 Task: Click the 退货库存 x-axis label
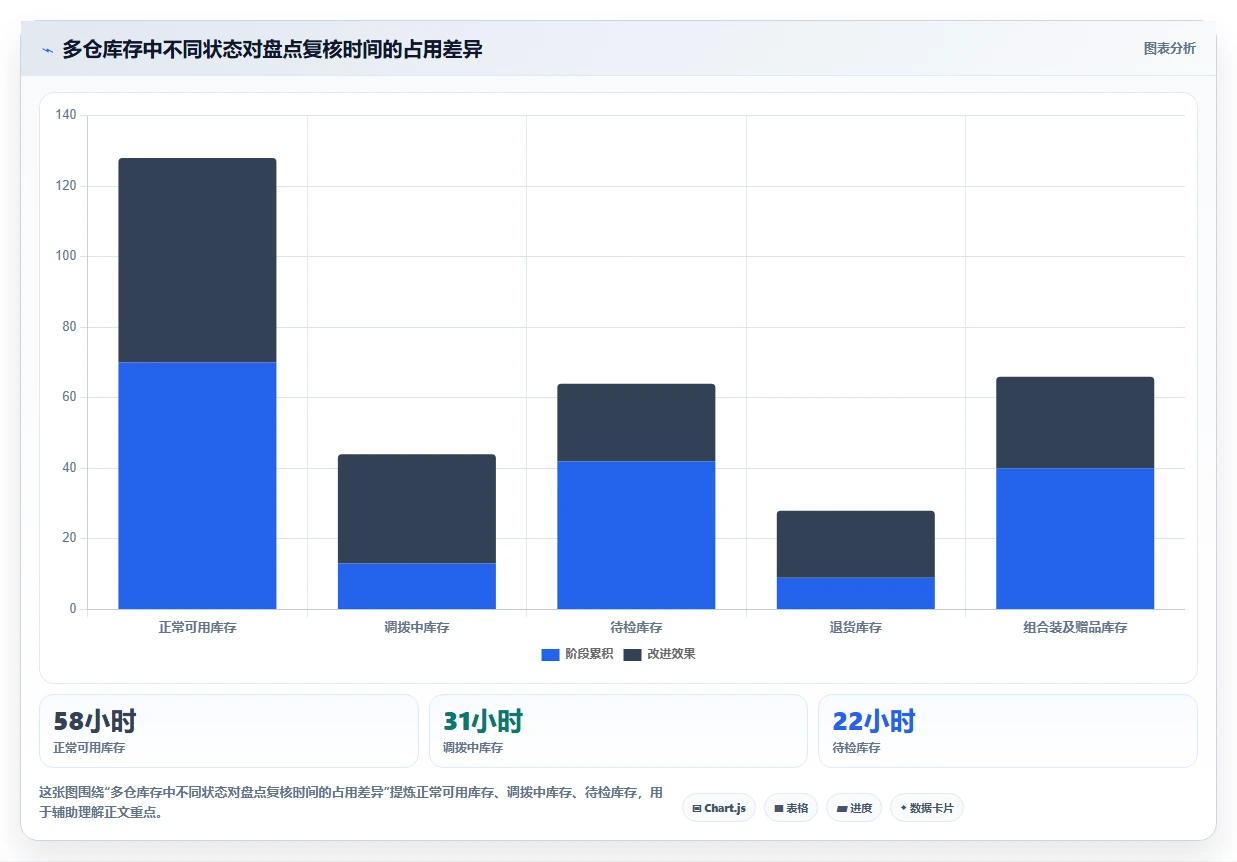855,628
